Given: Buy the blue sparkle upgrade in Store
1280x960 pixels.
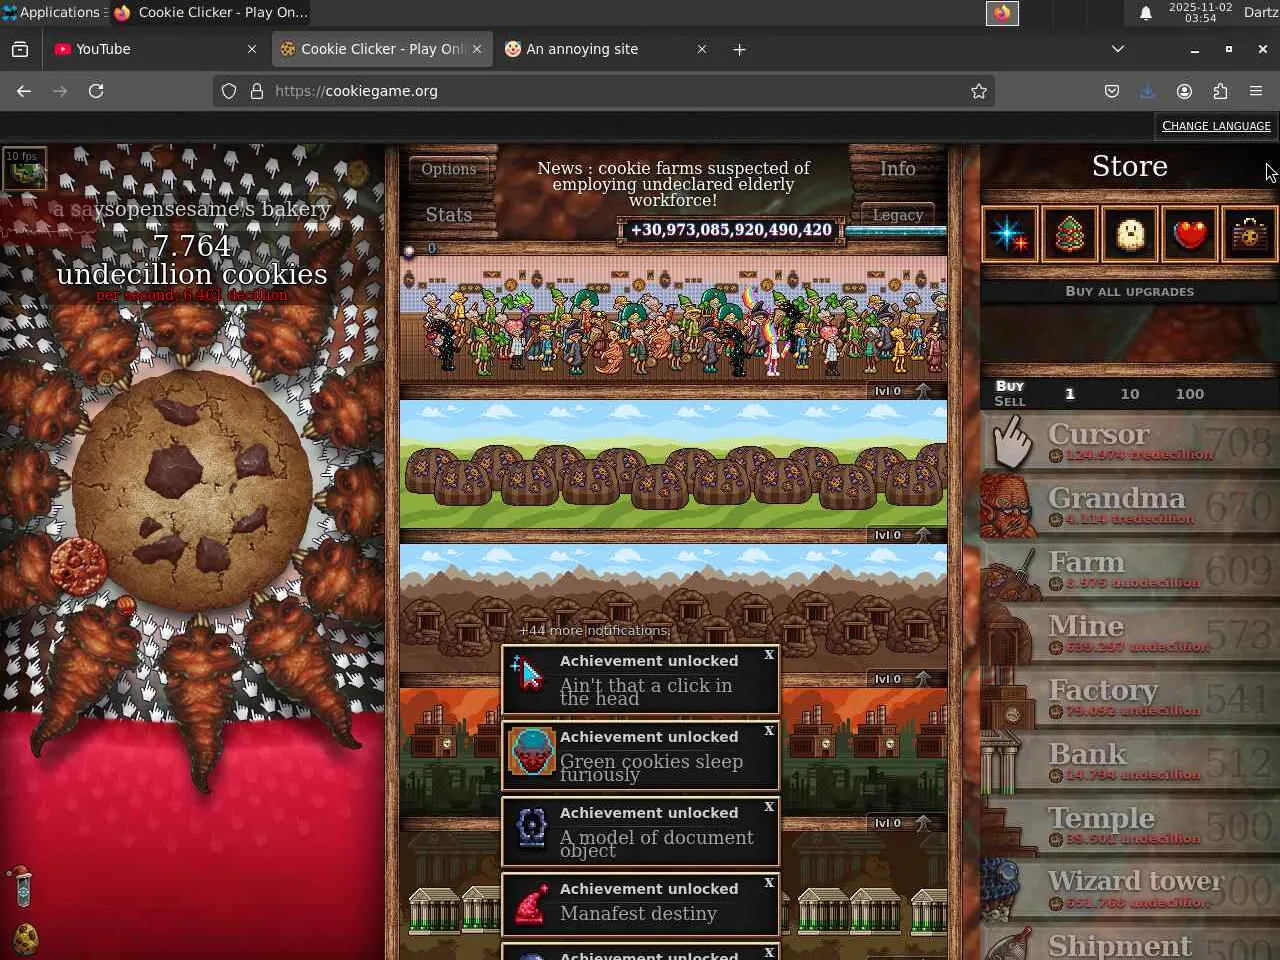Looking at the screenshot, I should [1009, 234].
